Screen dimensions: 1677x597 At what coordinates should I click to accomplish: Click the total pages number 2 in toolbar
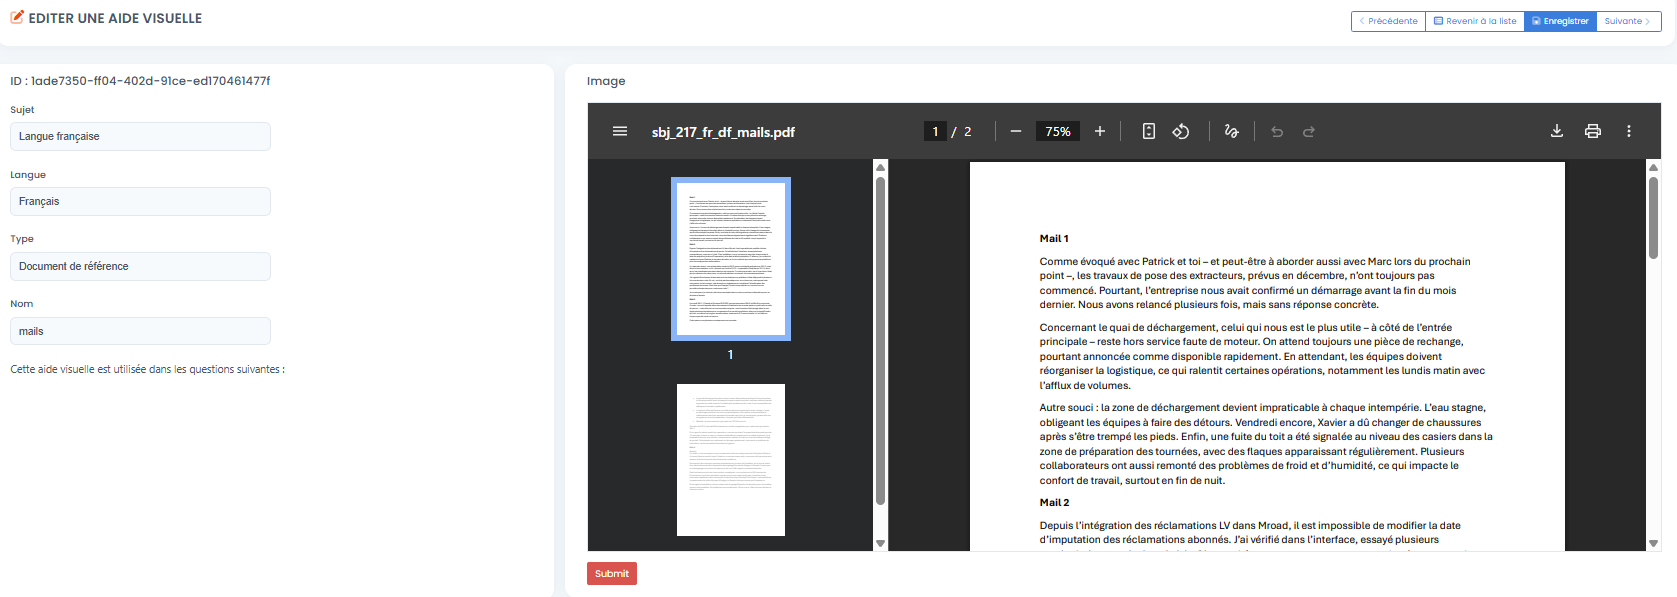coord(967,131)
